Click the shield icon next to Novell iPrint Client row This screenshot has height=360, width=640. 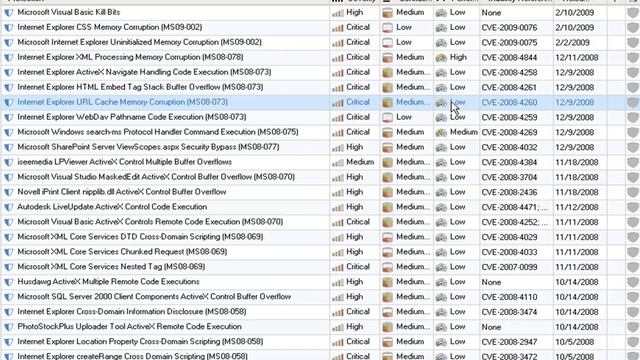pyautogui.click(x=9, y=192)
